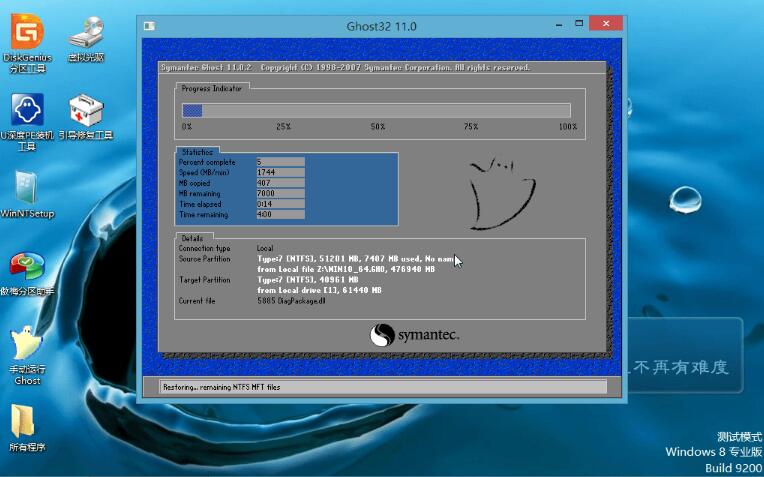Screen dimensions: 764x477
Task: Click the Ghost mascot drawing
Action: pos(502,193)
